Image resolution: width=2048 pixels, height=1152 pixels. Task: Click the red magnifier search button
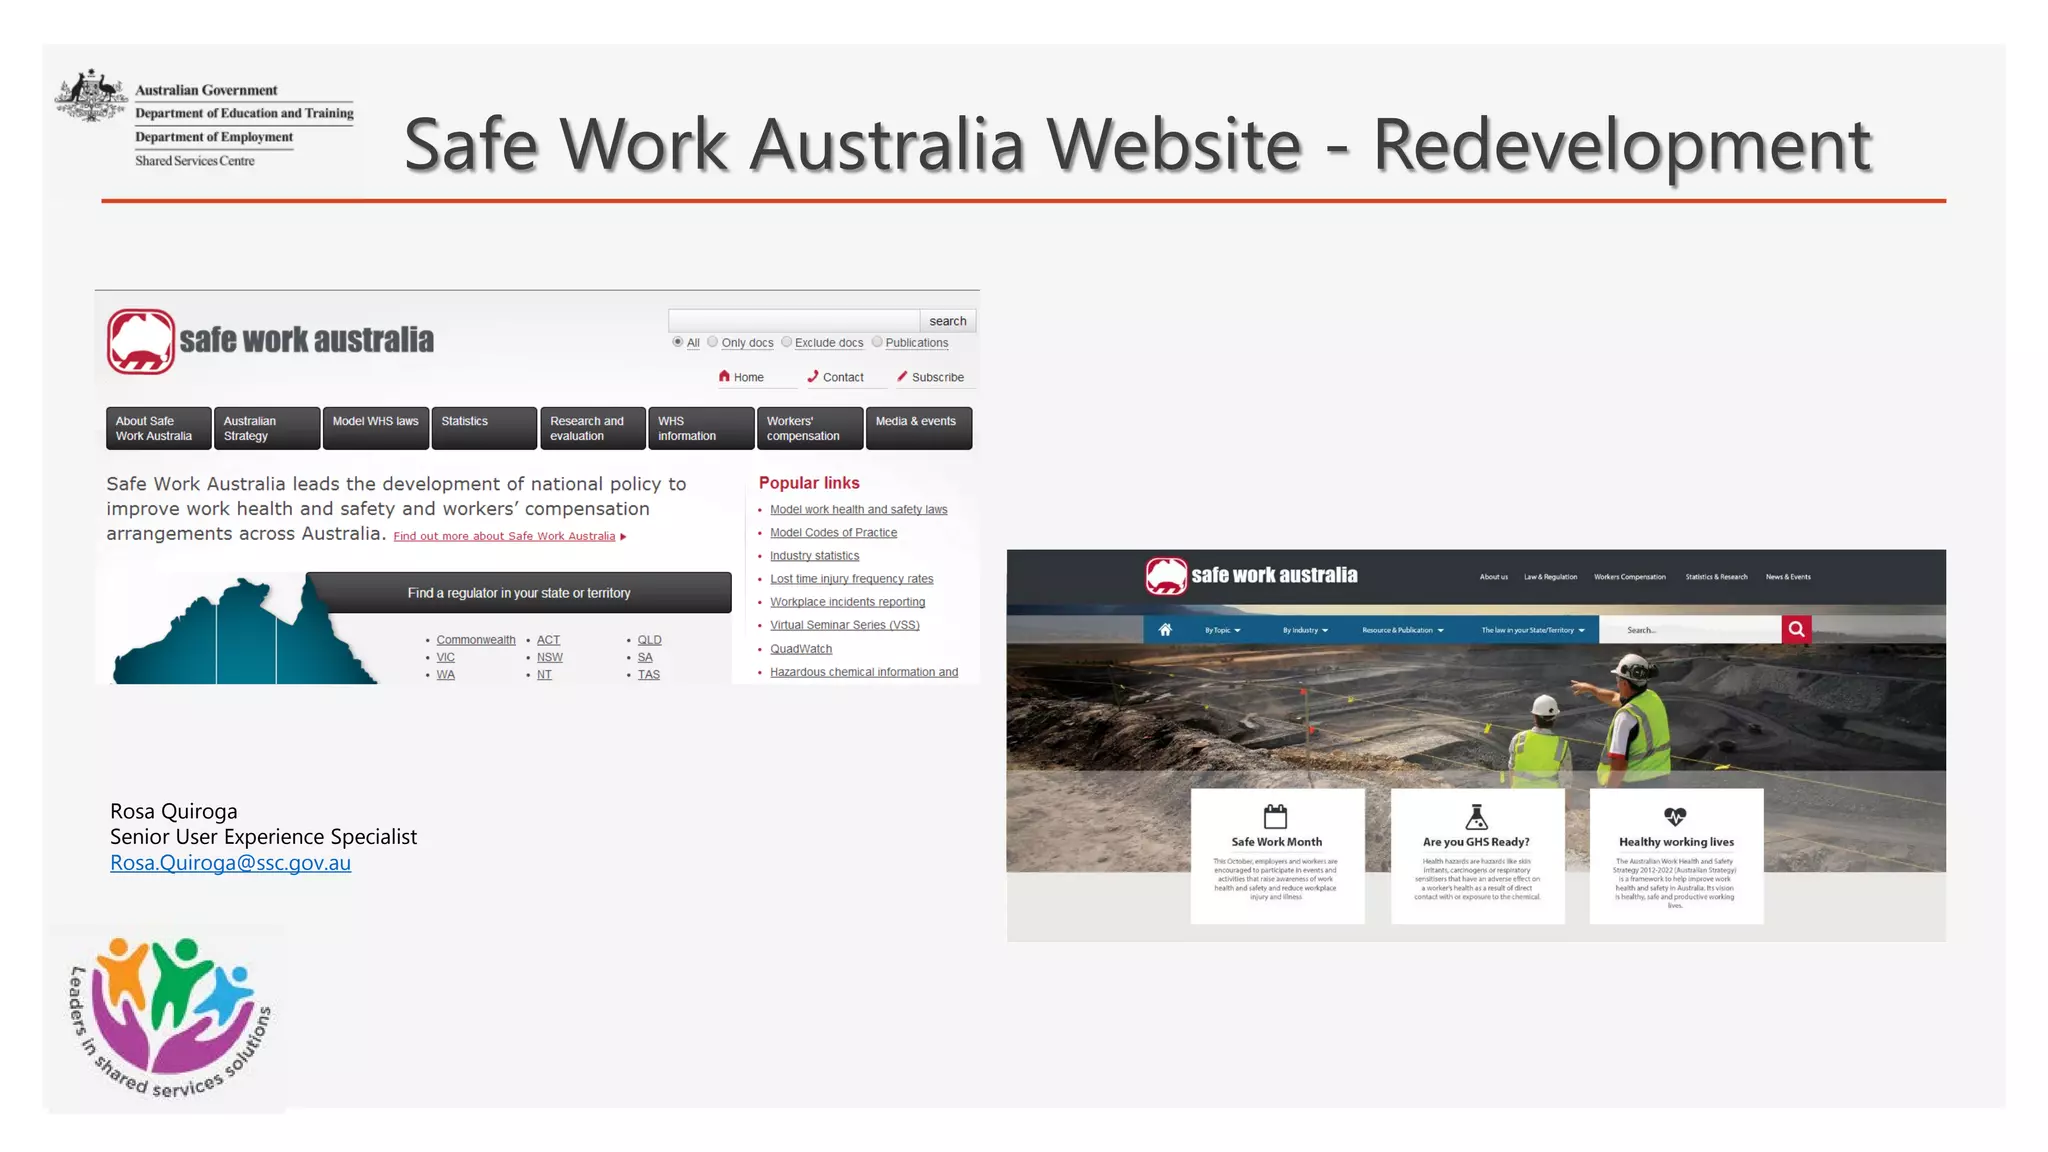1796,629
